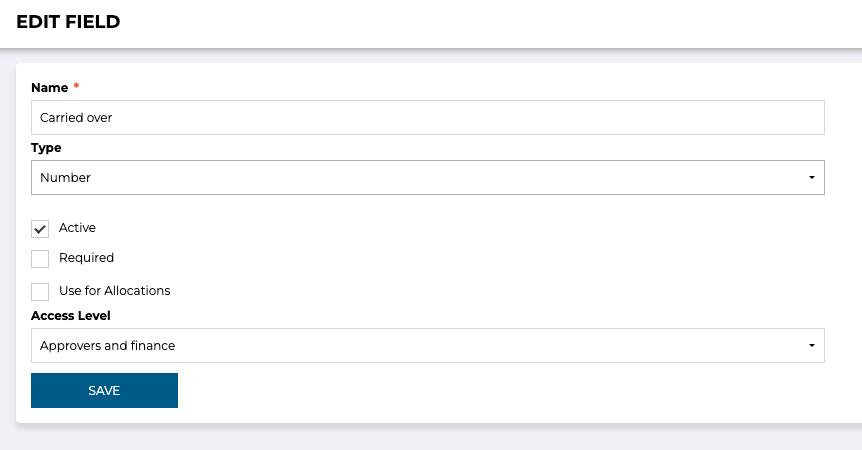Image resolution: width=862 pixels, height=450 pixels.
Task: Click the red required asterisk beside Name
Action: click(76, 87)
